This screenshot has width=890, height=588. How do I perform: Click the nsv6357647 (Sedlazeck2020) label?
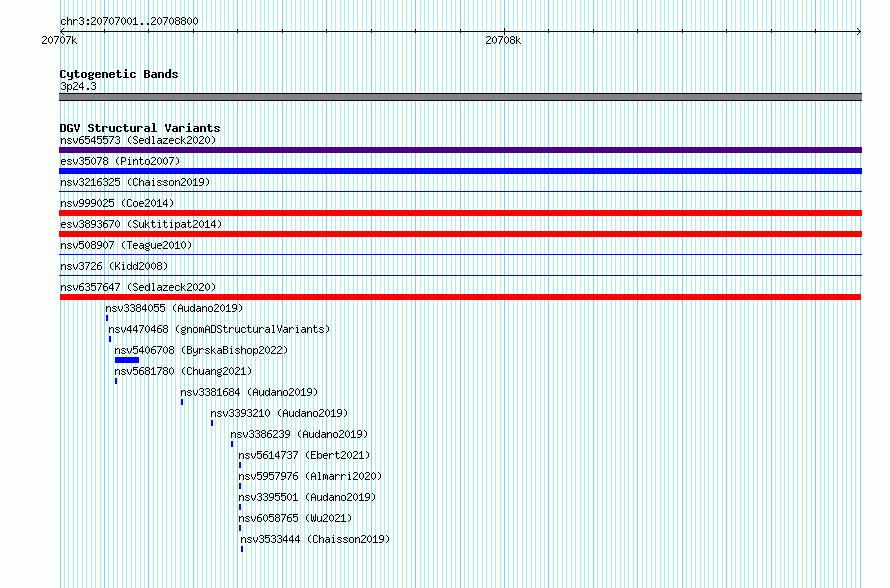138,287
